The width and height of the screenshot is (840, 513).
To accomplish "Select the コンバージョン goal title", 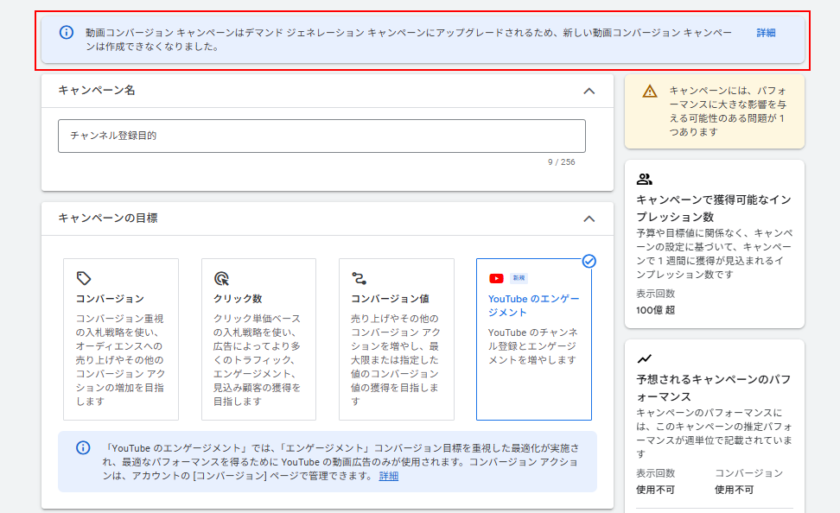I will click(x=110, y=299).
